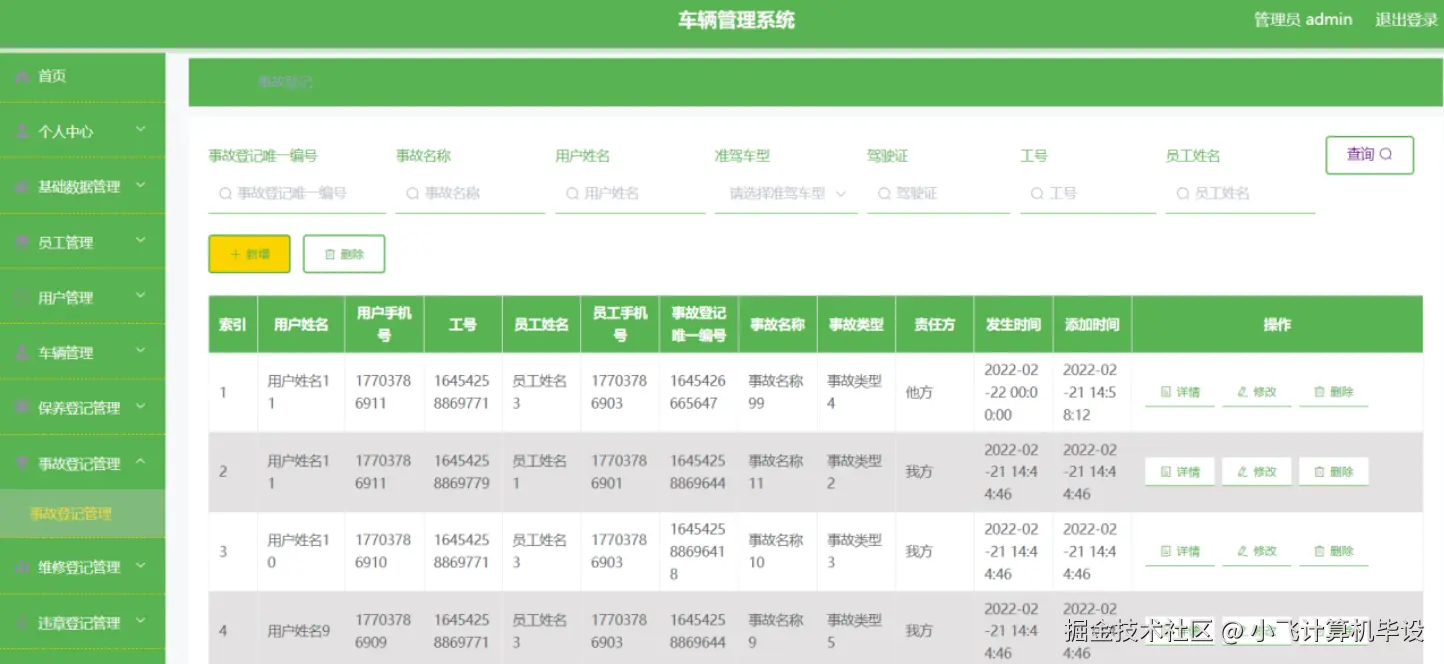Expand the 维修登记管理 menu chevron
Image resolution: width=1444 pixels, height=664 pixels.
tap(141, 566)
